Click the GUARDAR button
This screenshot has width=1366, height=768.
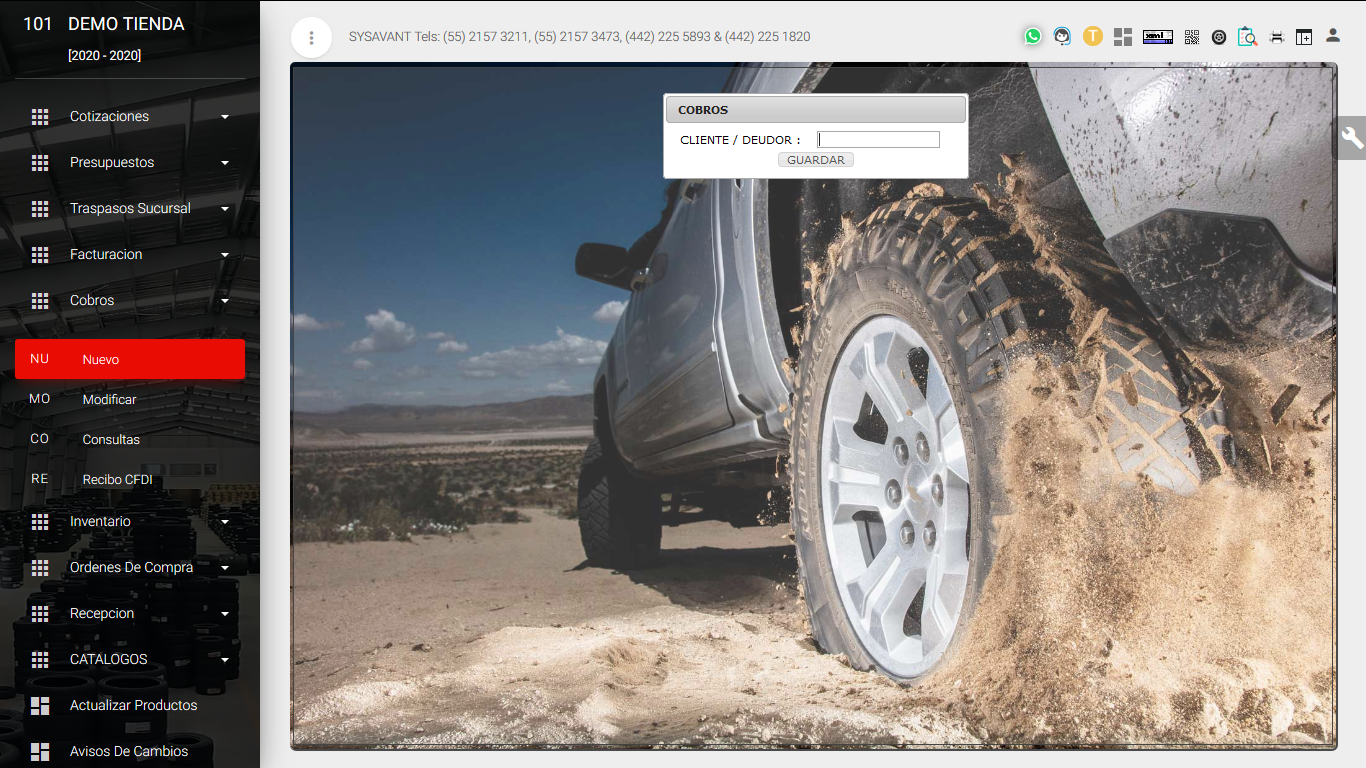816,160
